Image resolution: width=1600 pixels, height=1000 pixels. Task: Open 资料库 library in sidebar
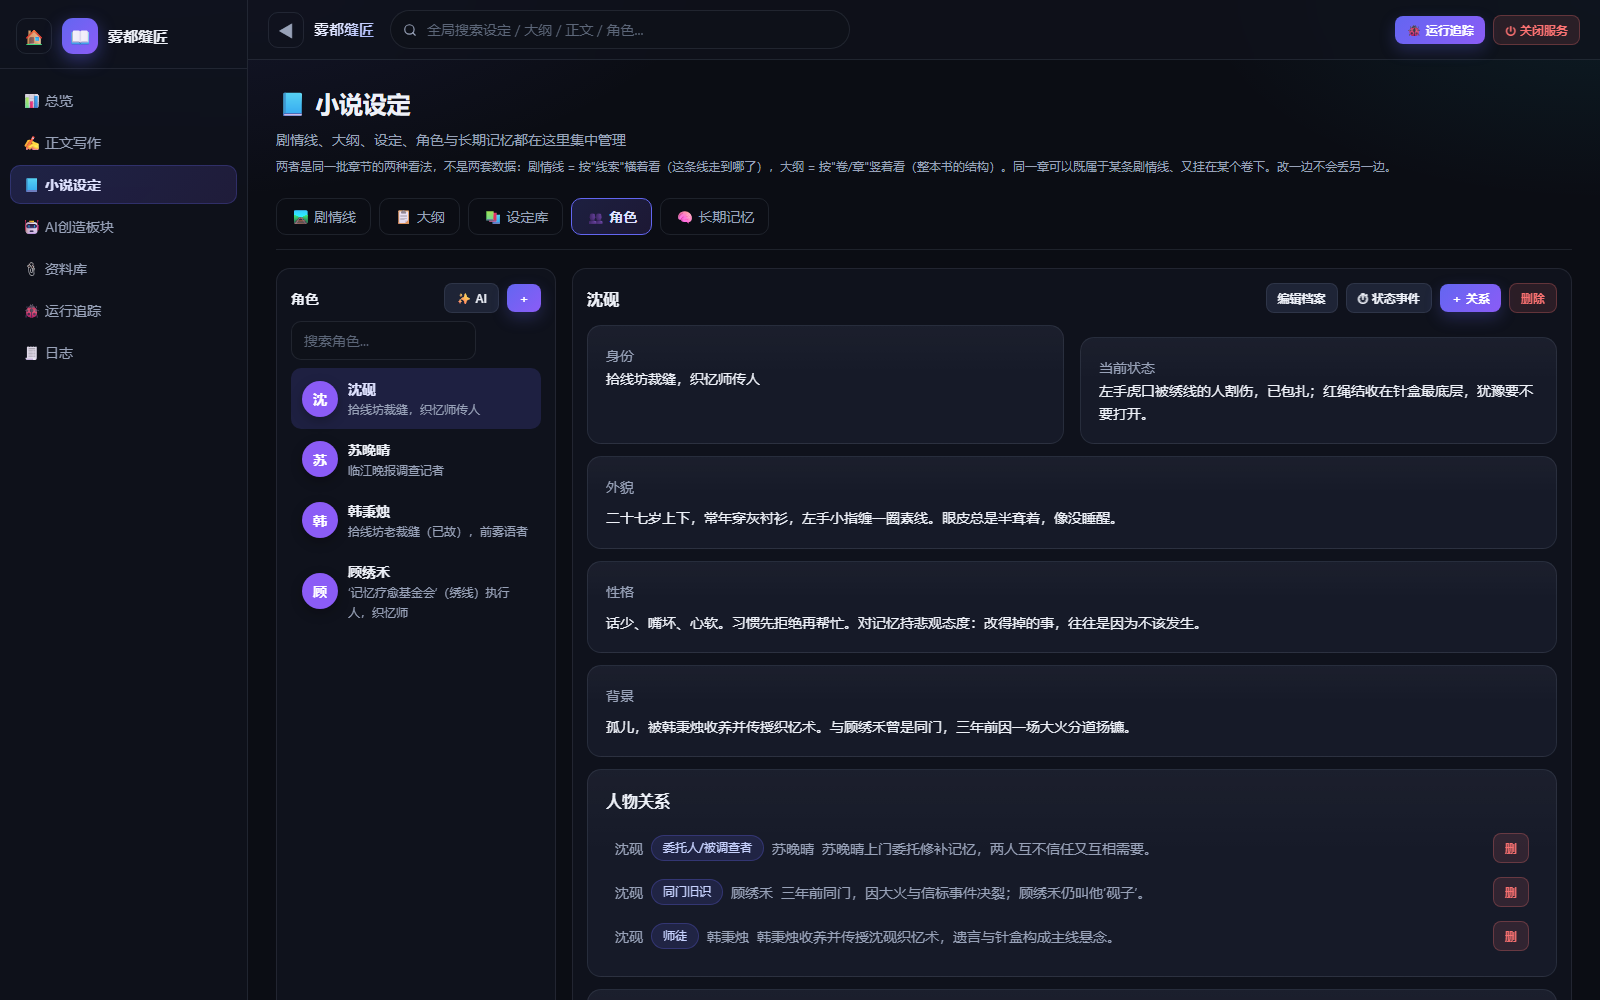tap(123, 269)
